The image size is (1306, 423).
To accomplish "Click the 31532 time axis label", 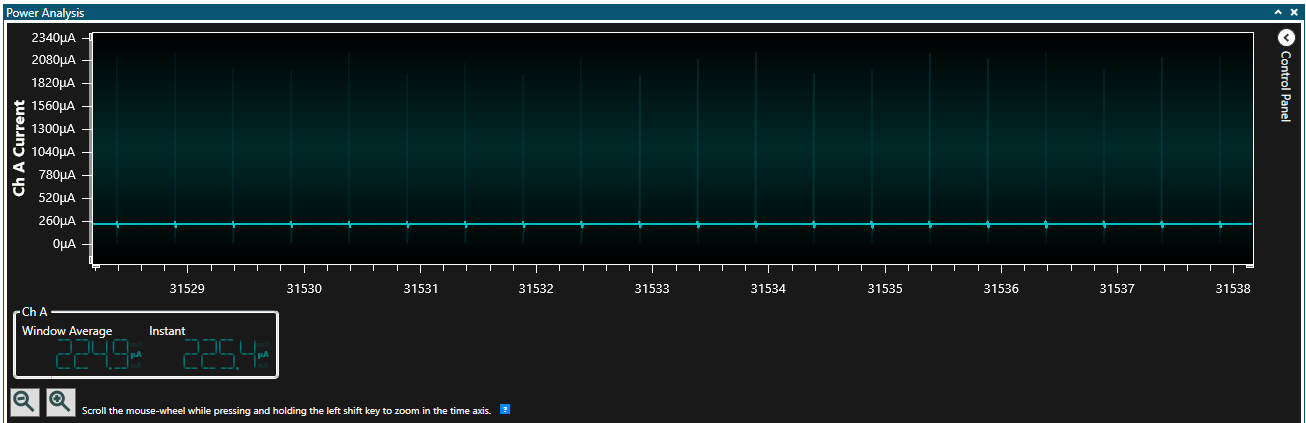I will coord(536,288).
